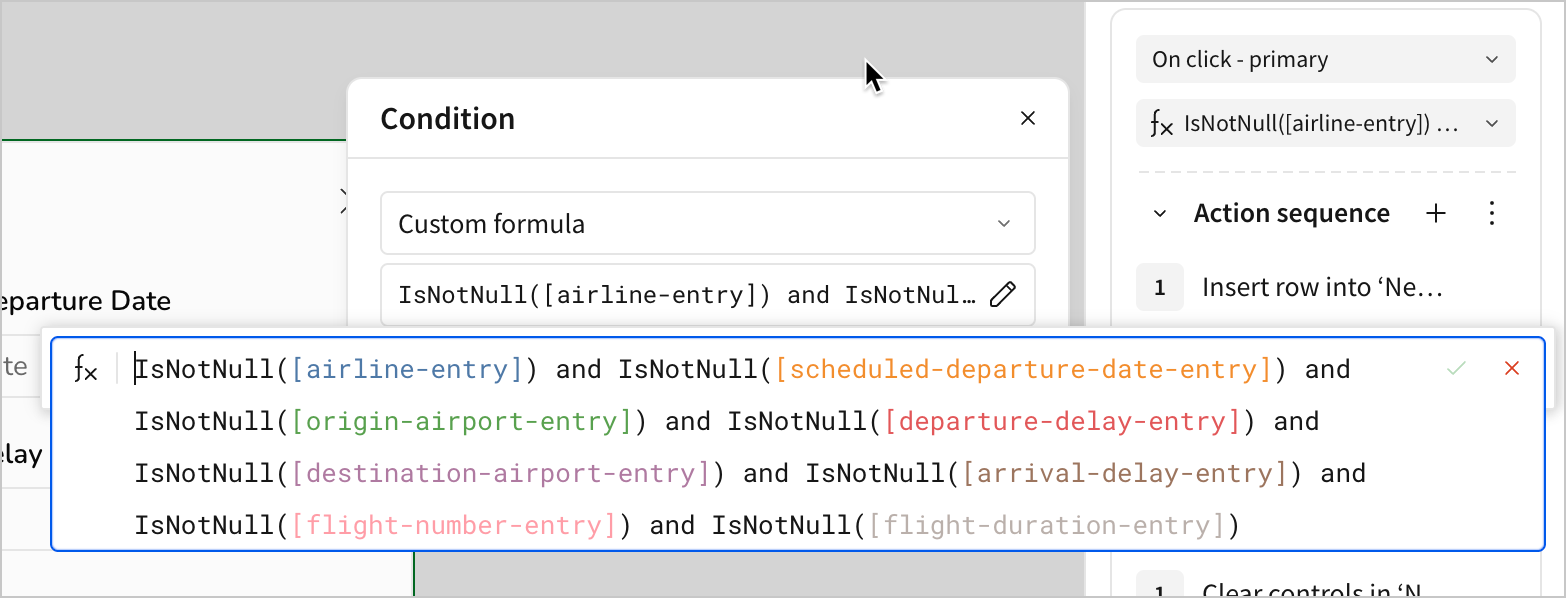
Task: Click the blue airline-entry reference
Action: pyautogui.click(x=407, y=370)
